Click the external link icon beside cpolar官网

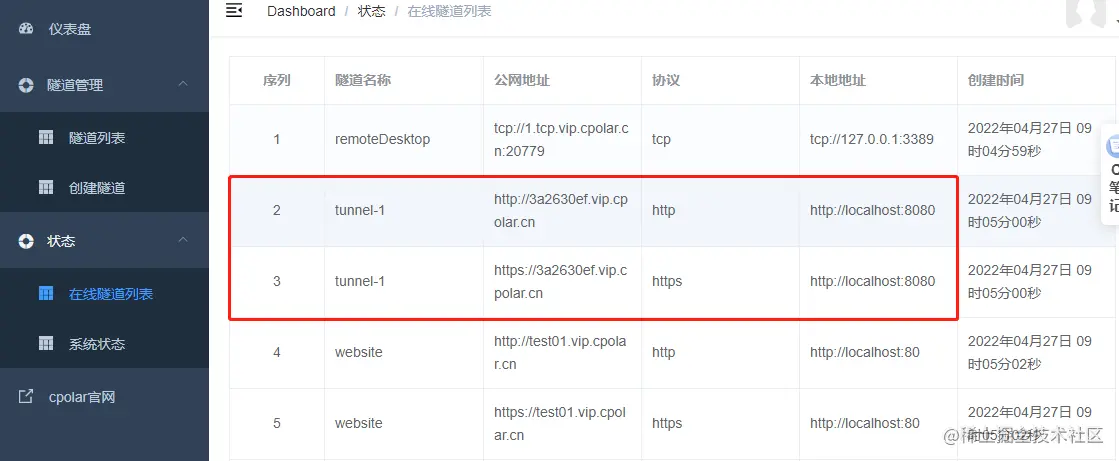click(x=26, y=397)
